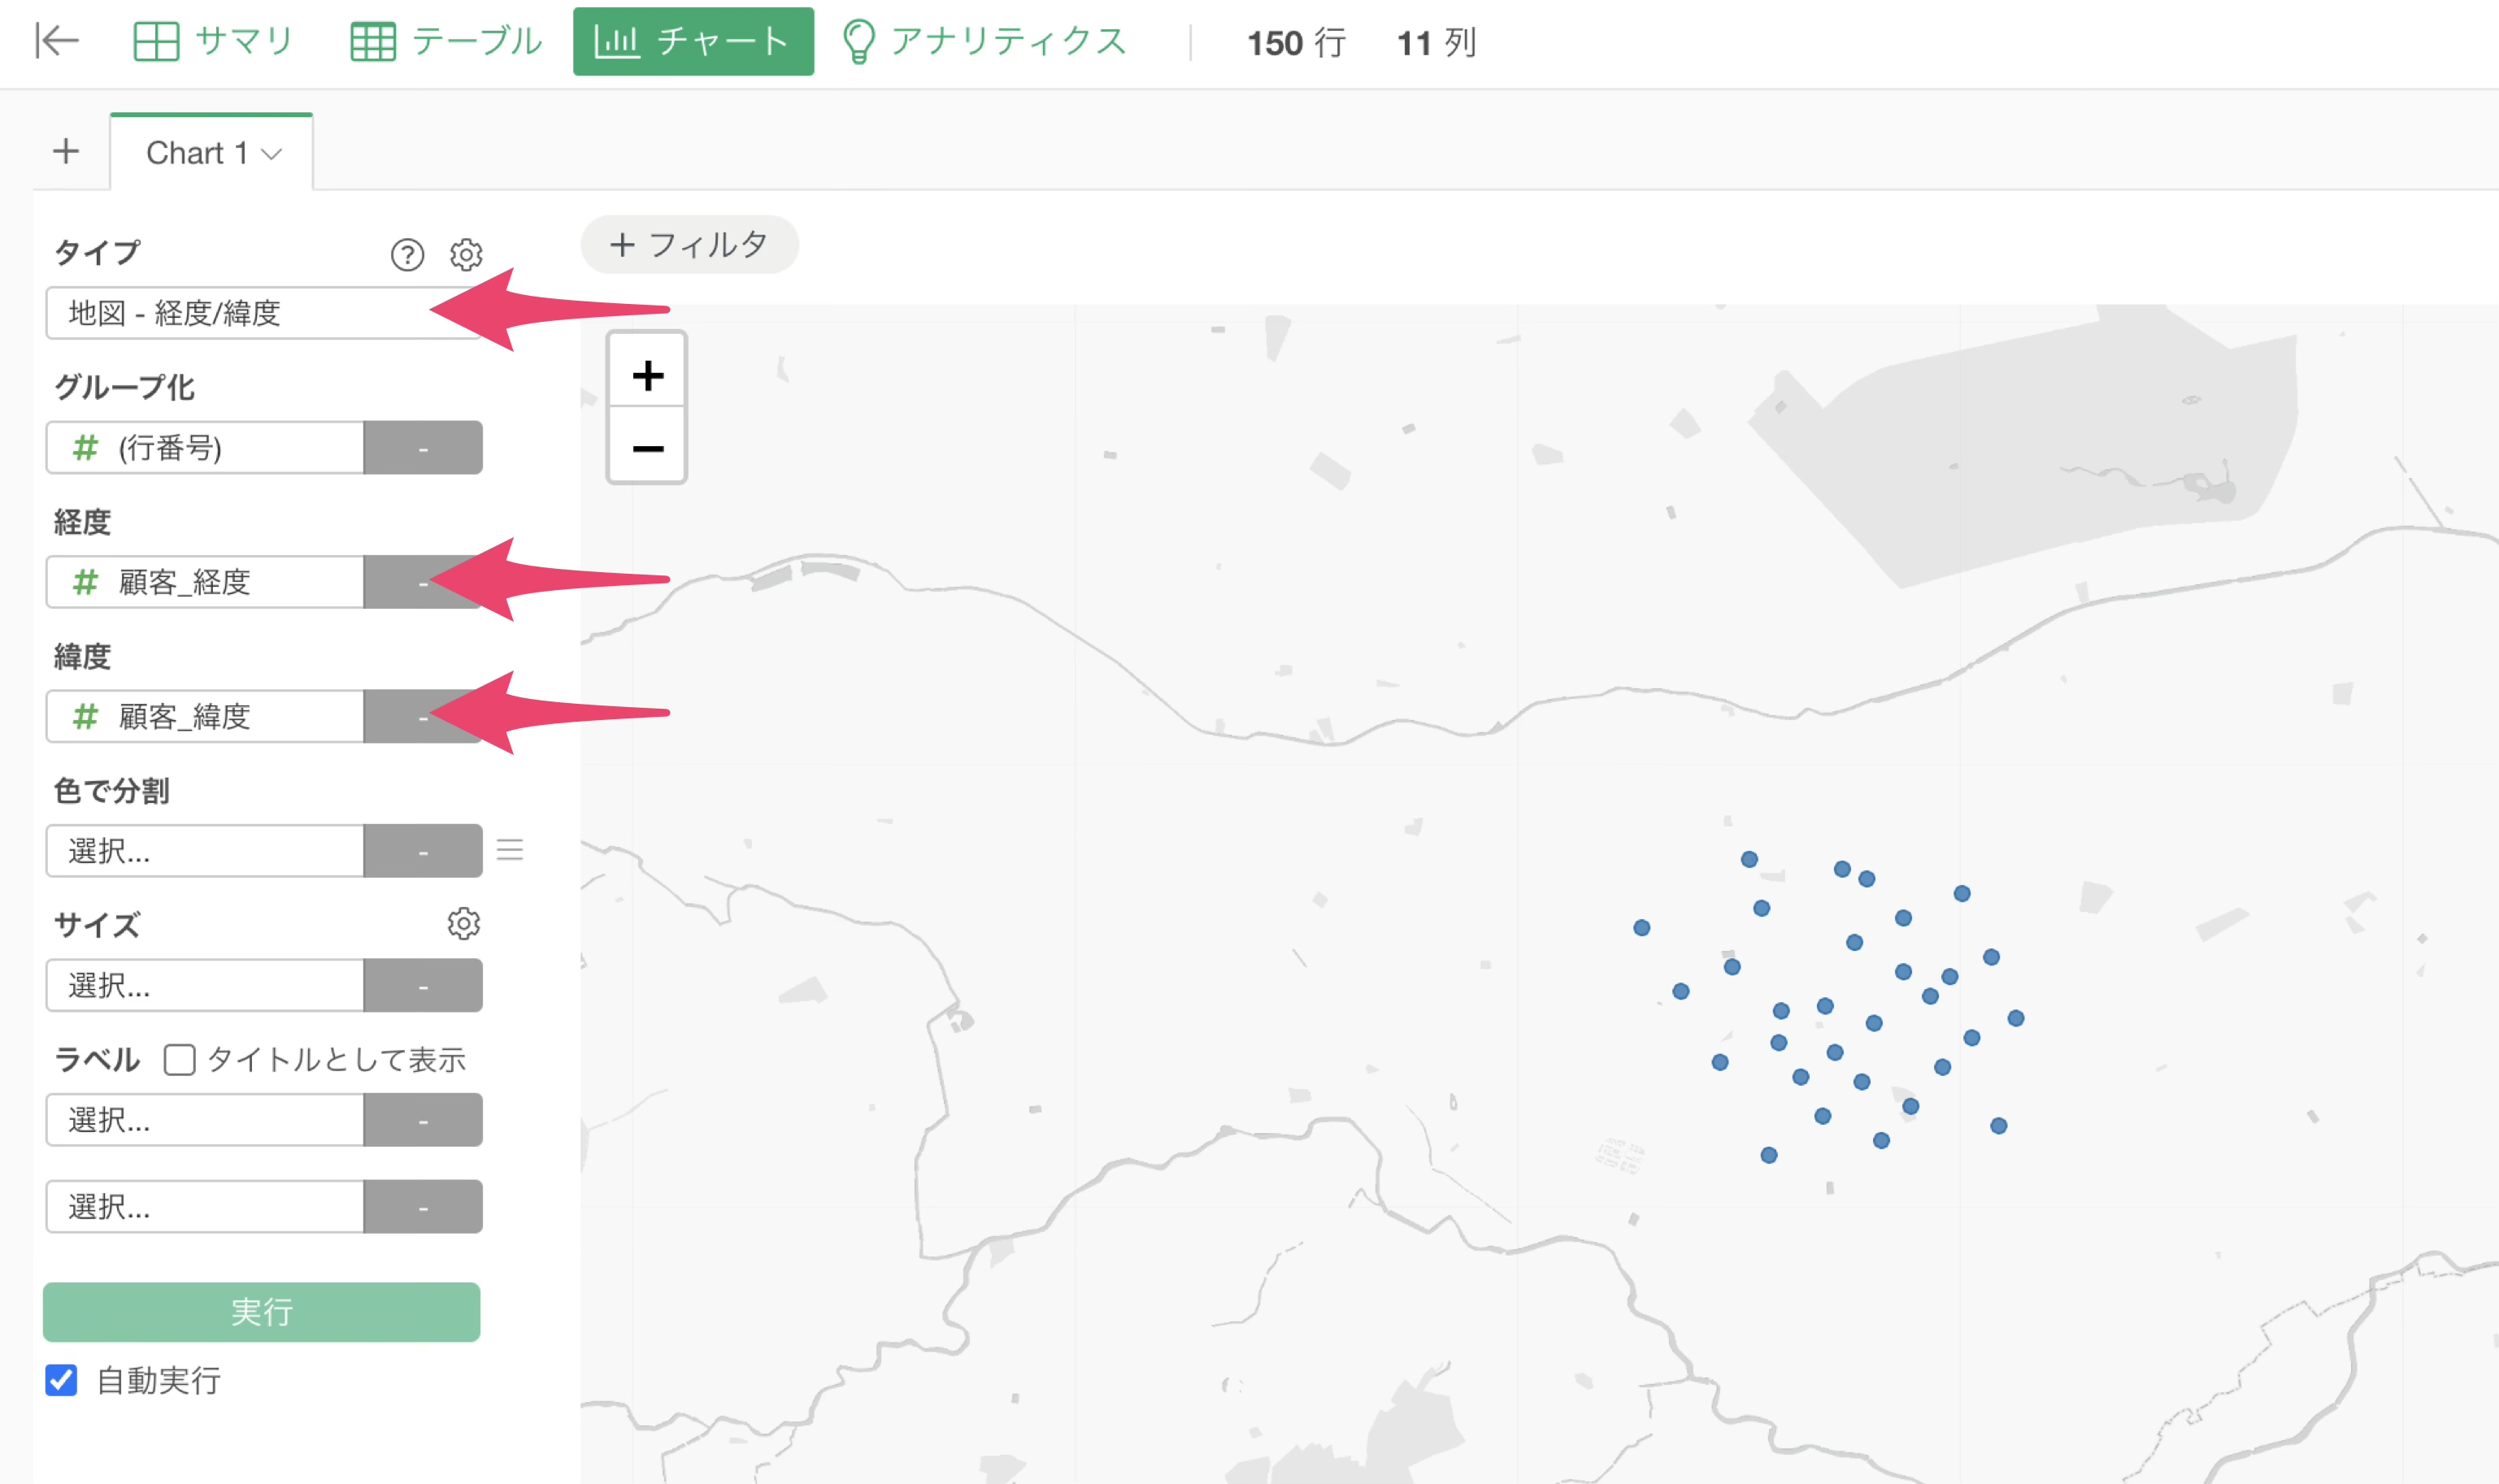Enable show label as title checkbox

[180, 1059]
